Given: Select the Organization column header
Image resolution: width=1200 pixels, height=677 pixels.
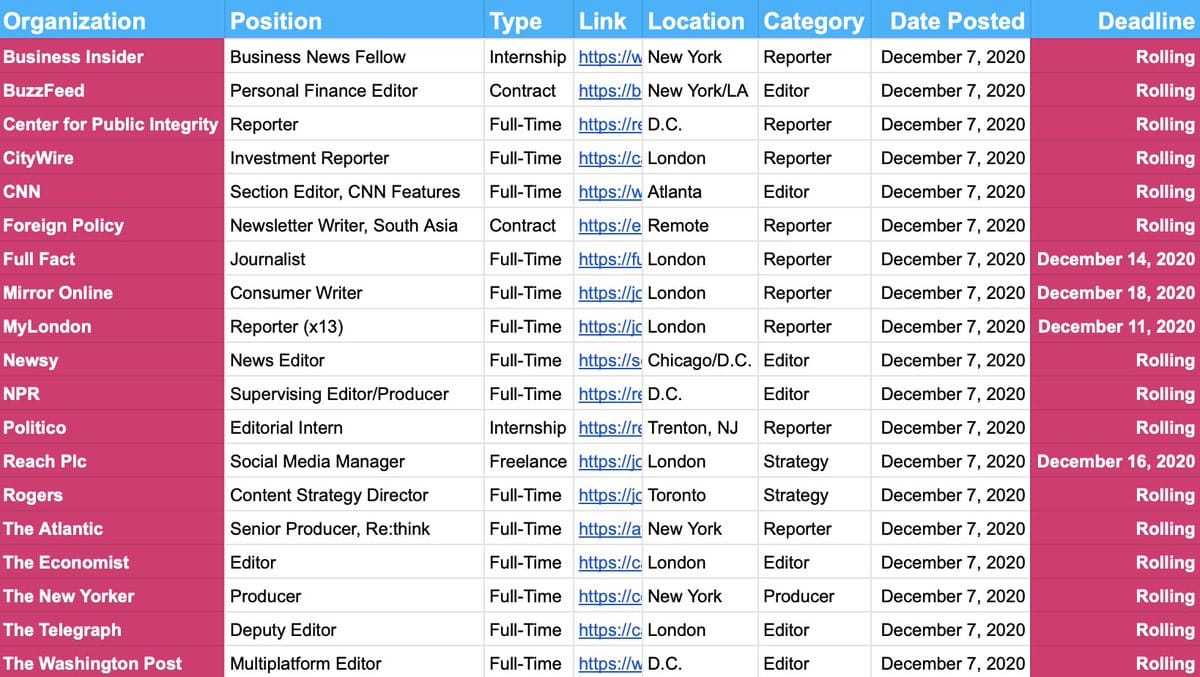Looking at the screenshot, I should (75, 21).
